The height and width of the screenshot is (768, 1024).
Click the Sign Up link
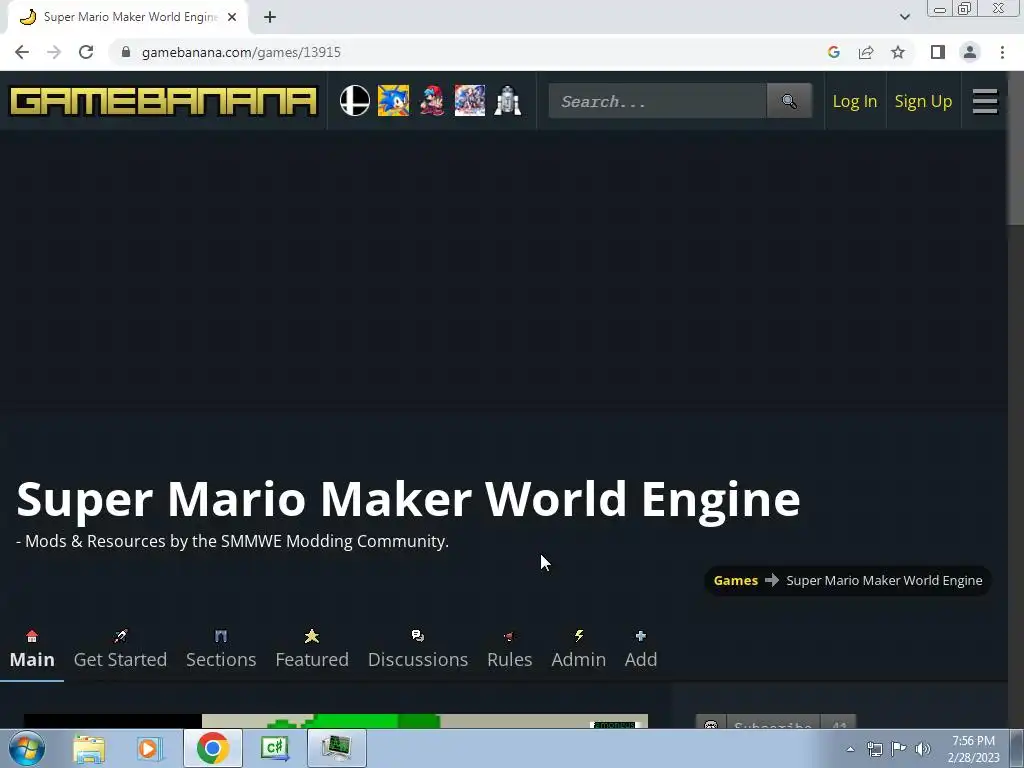point(923,101)
